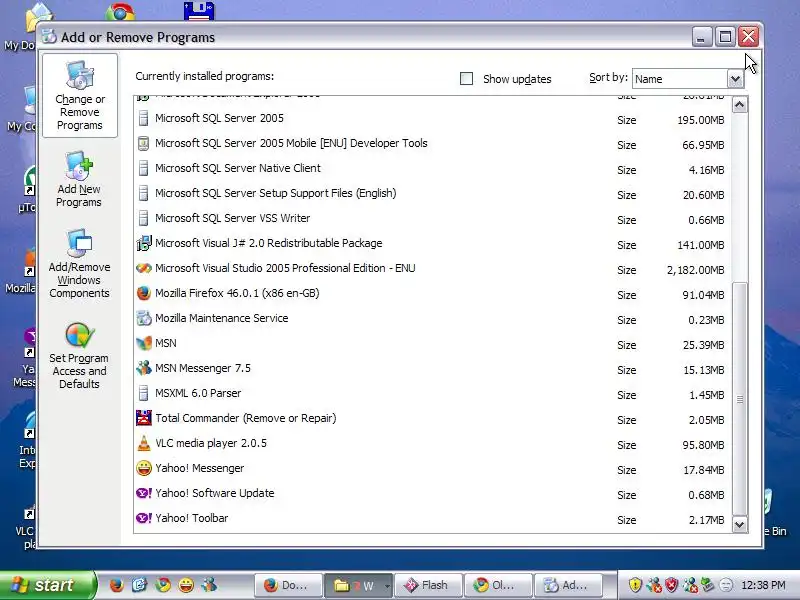The width and height of the screenshot is (800, 600).
Task: Launch Firefox from quick launch bar
Action: 116,585
